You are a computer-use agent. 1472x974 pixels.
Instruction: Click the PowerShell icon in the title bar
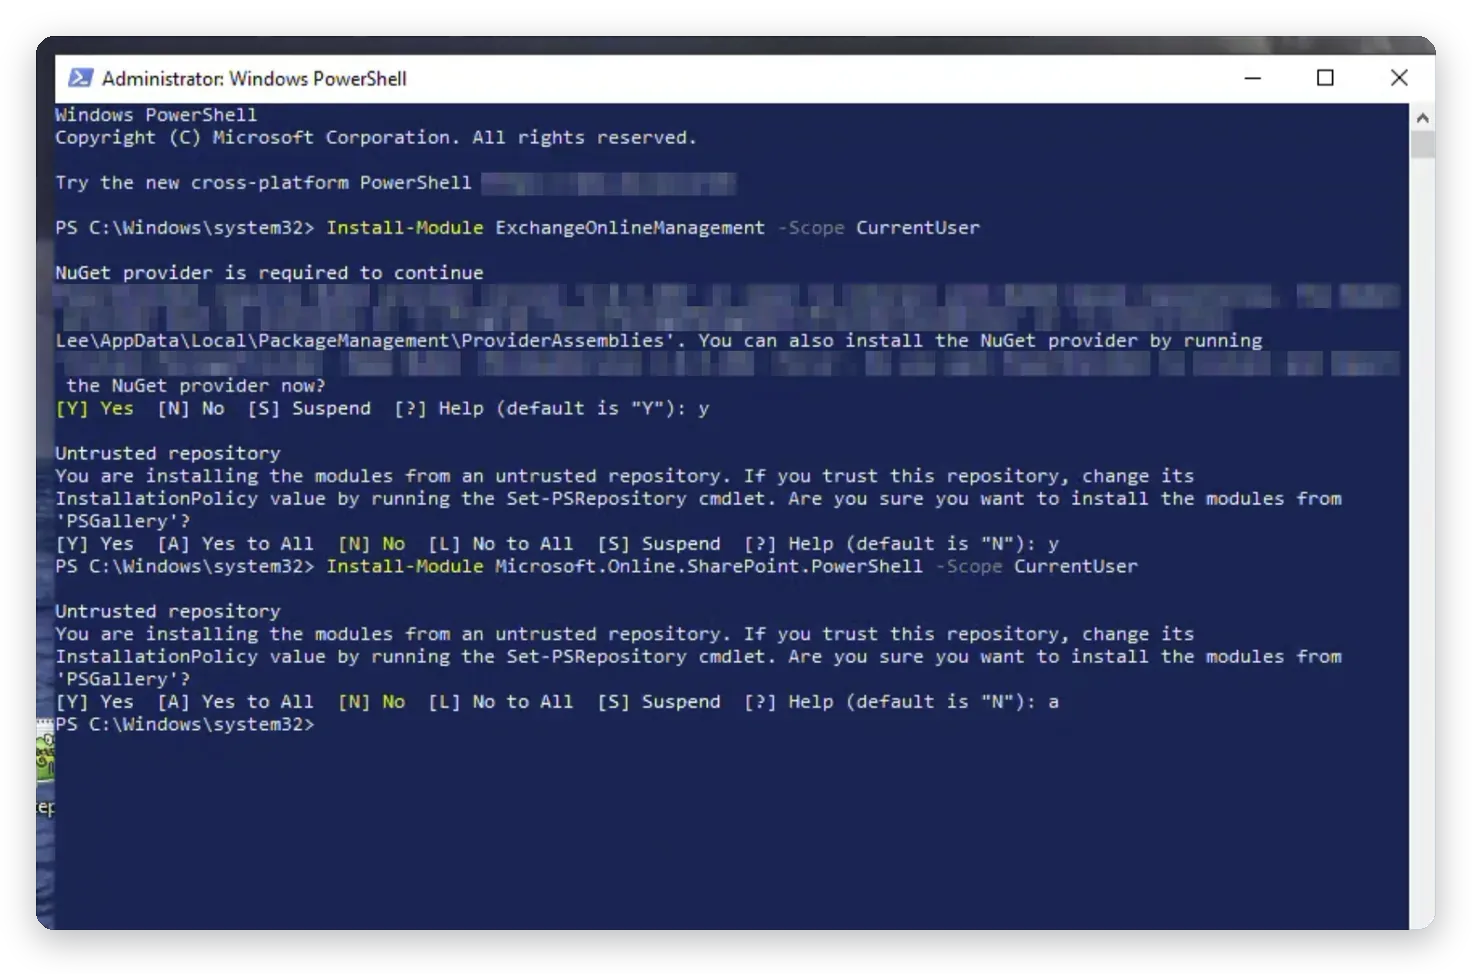pyautogui.click(x=80, y=78)
